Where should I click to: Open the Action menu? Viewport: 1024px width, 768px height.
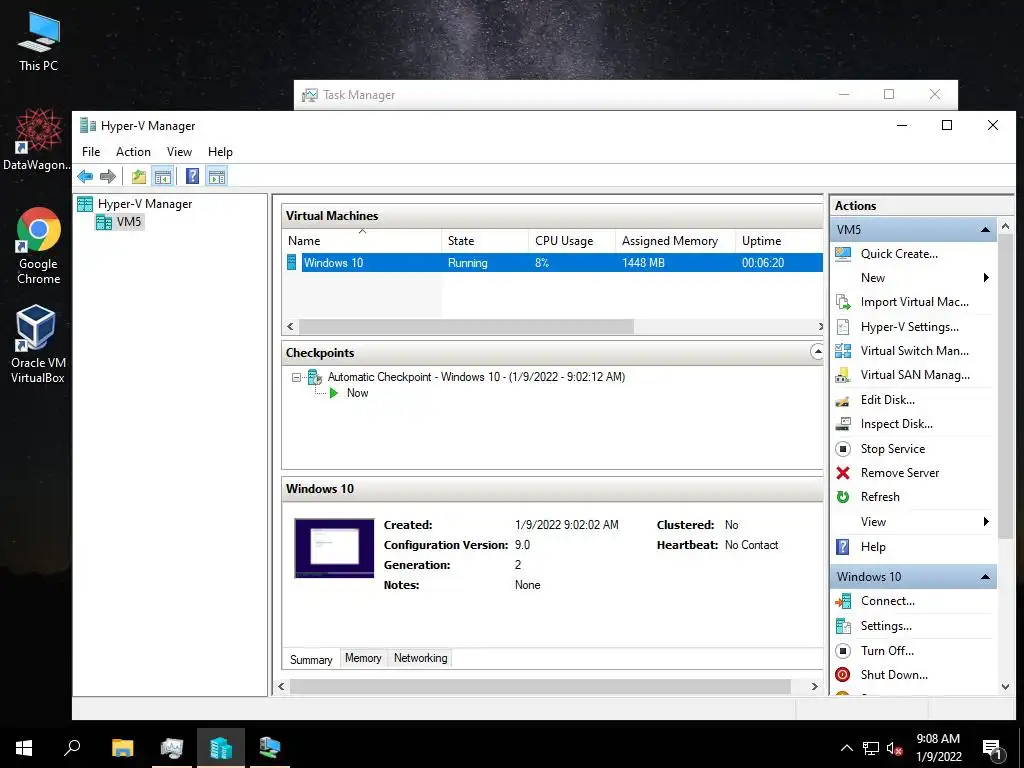[133, 152]
